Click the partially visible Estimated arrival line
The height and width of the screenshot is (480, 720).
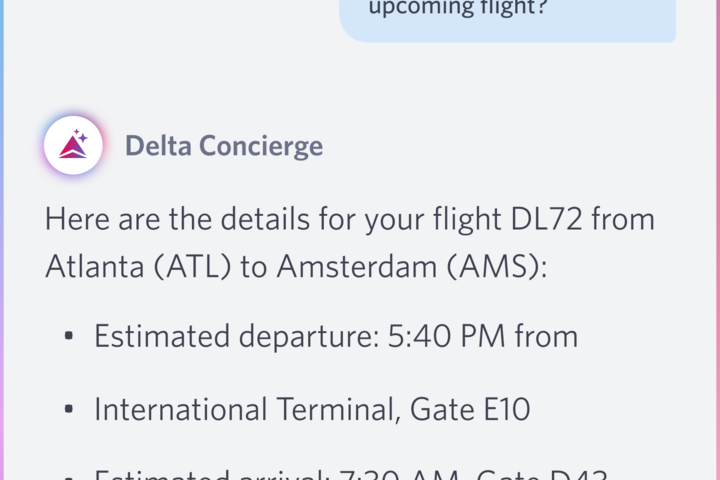(x=350, y=474)
